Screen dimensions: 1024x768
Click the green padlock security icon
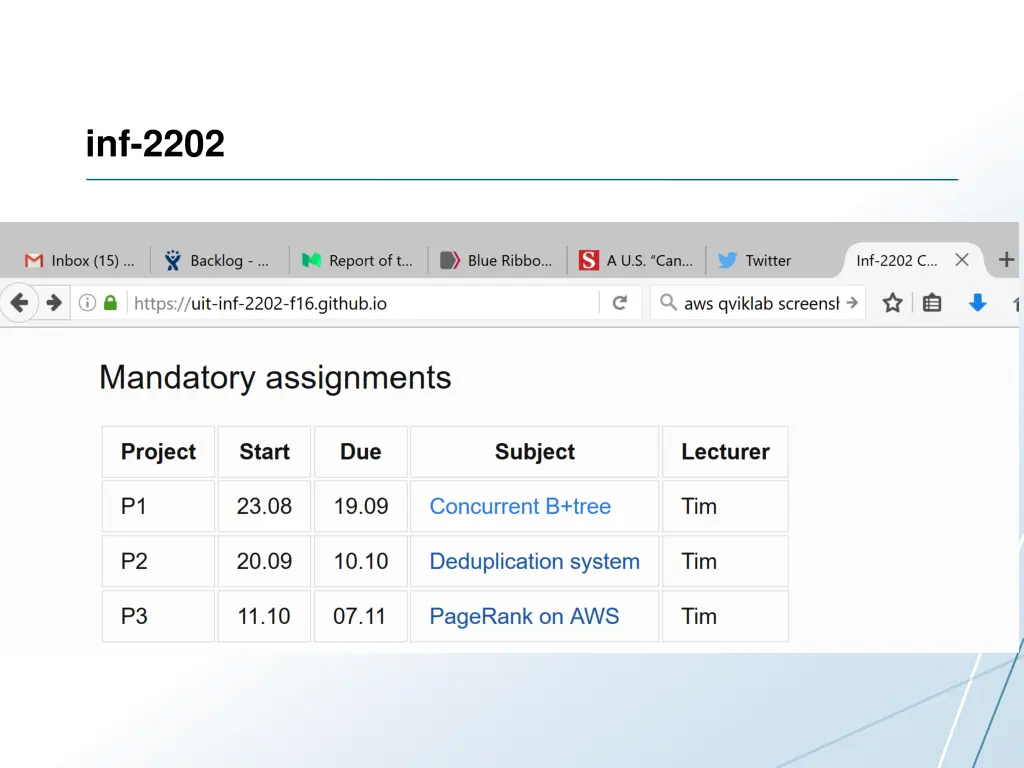[x=110, y=303]
